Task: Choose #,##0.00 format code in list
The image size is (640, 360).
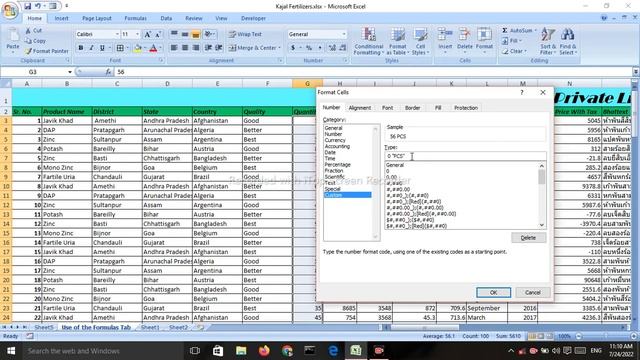Action: (398, 189)
